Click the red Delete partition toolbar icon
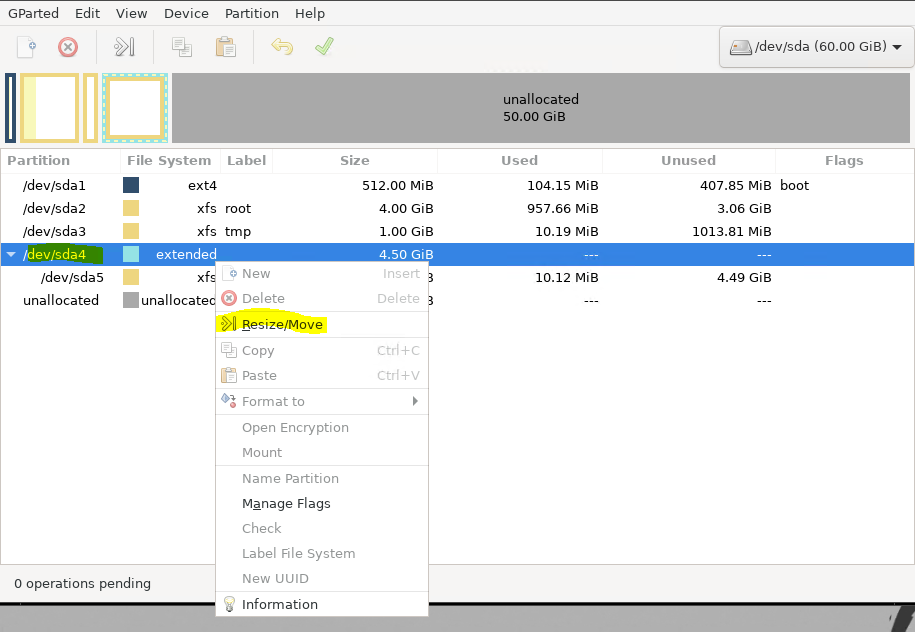 [x=68, y=47]
